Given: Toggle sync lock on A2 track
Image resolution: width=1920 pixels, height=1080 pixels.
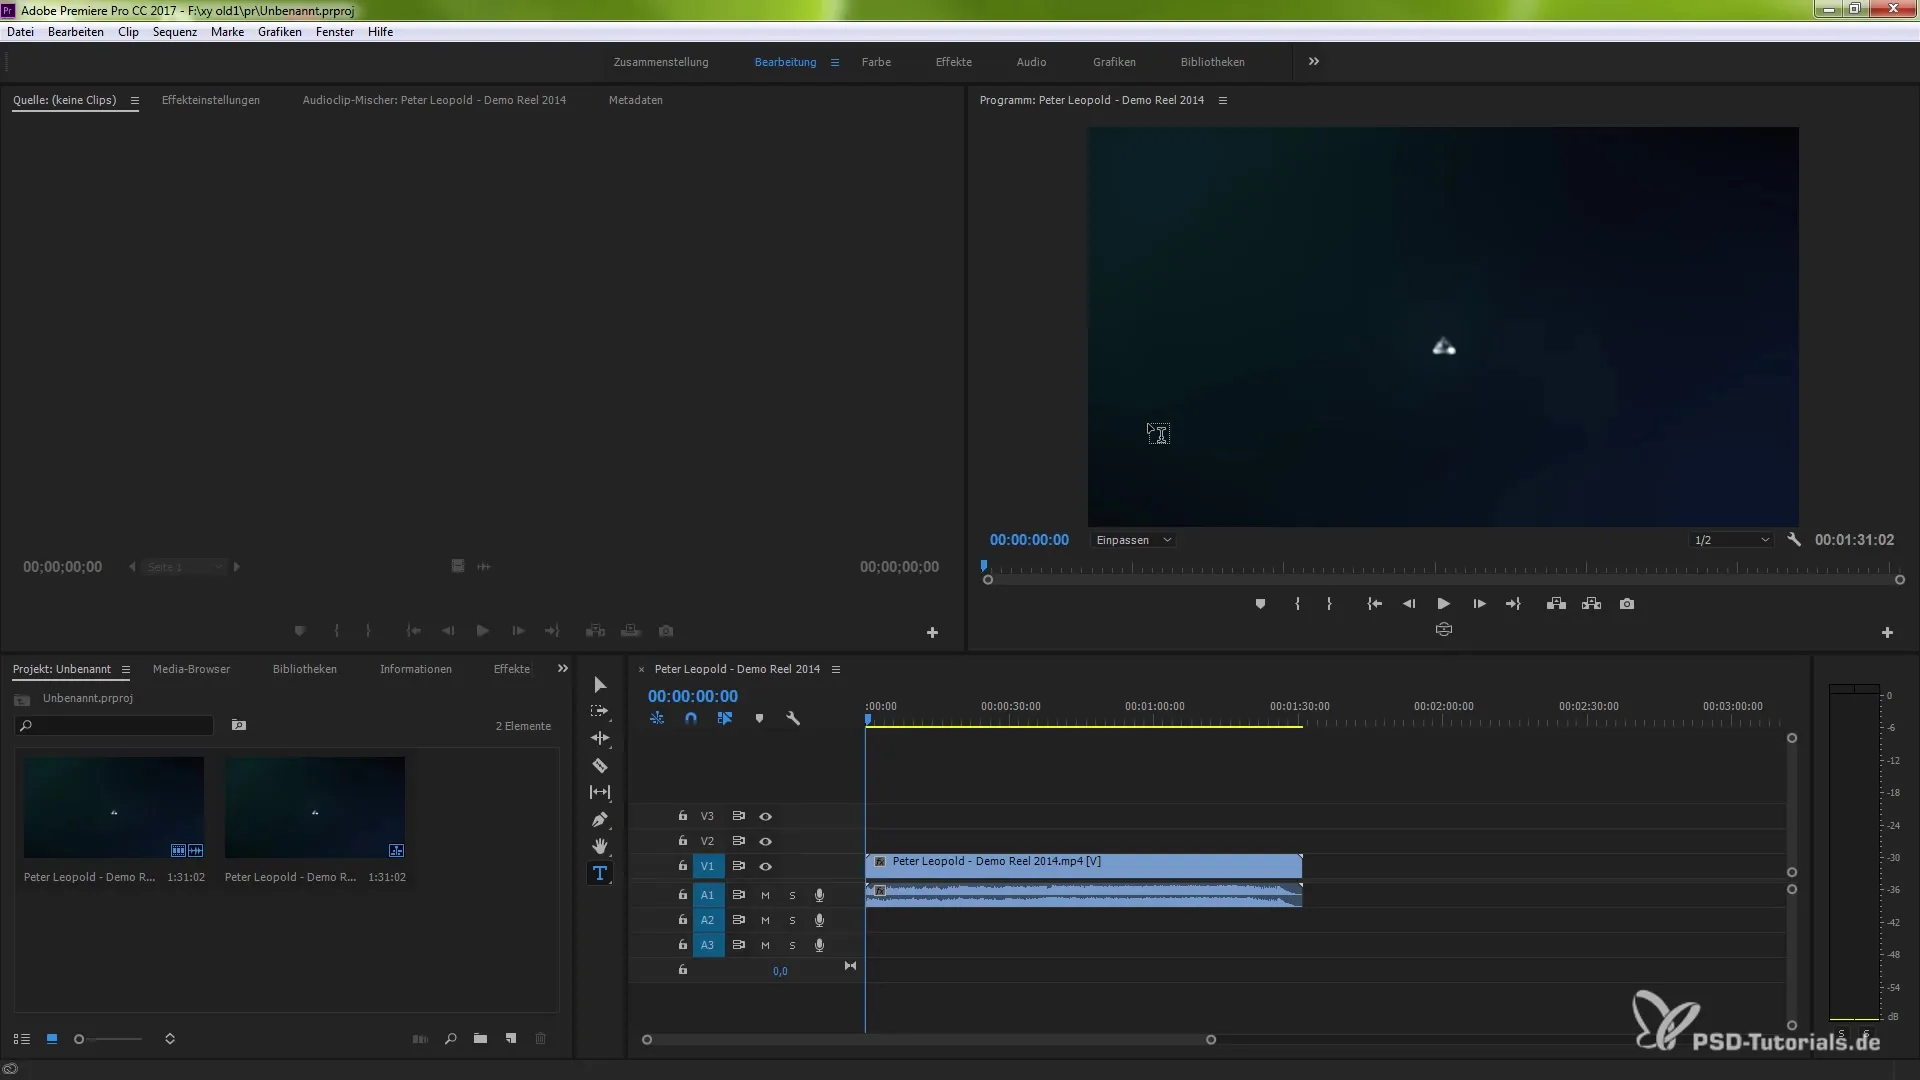Looking at the screenshot, I should pos(738,921).
